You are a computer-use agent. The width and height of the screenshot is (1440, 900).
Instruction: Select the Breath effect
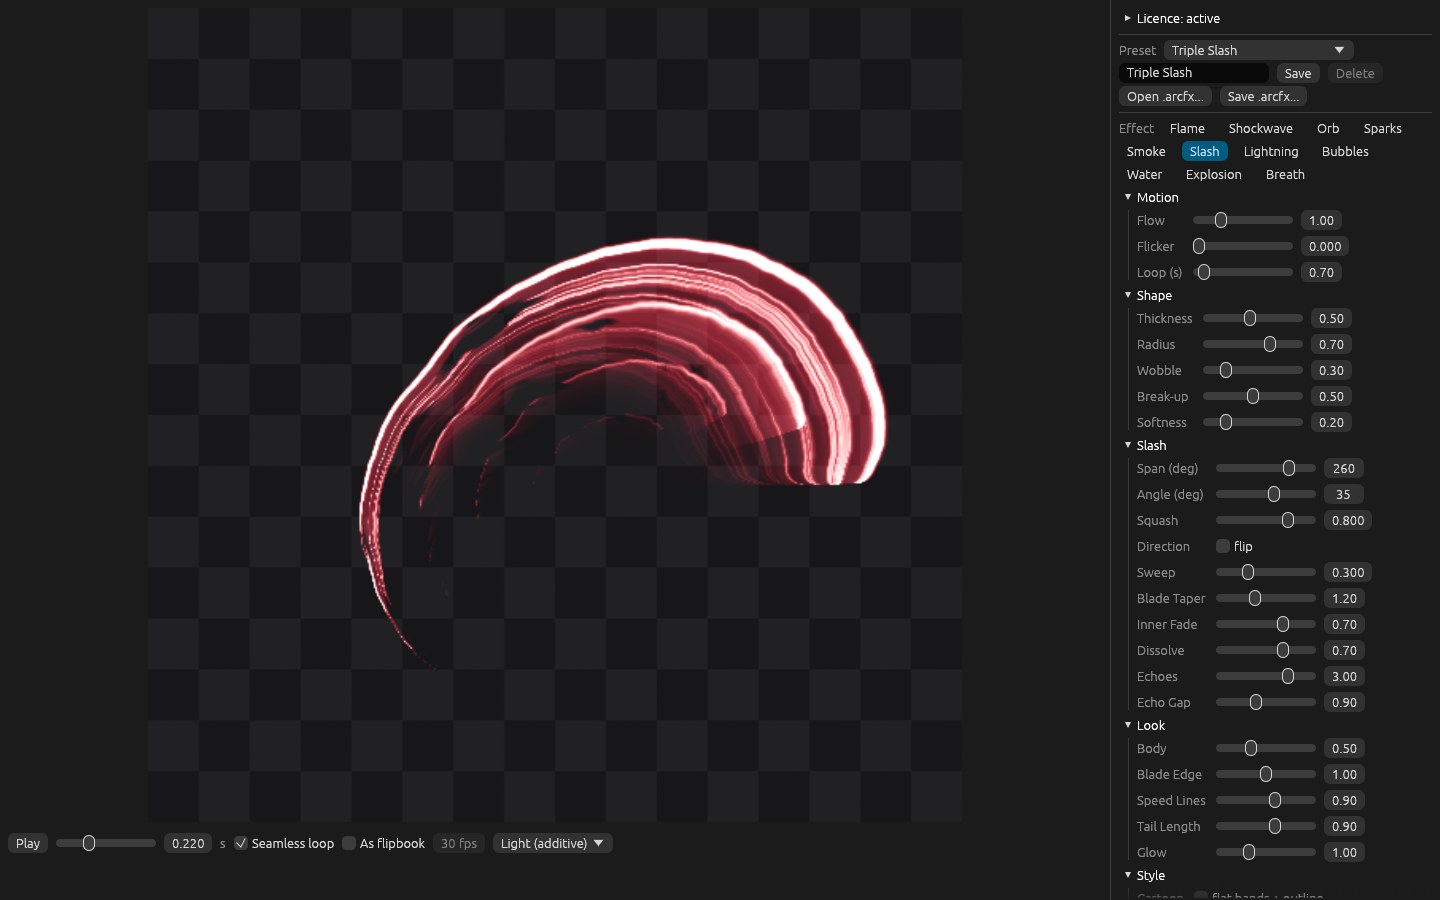click(1285, 174)
